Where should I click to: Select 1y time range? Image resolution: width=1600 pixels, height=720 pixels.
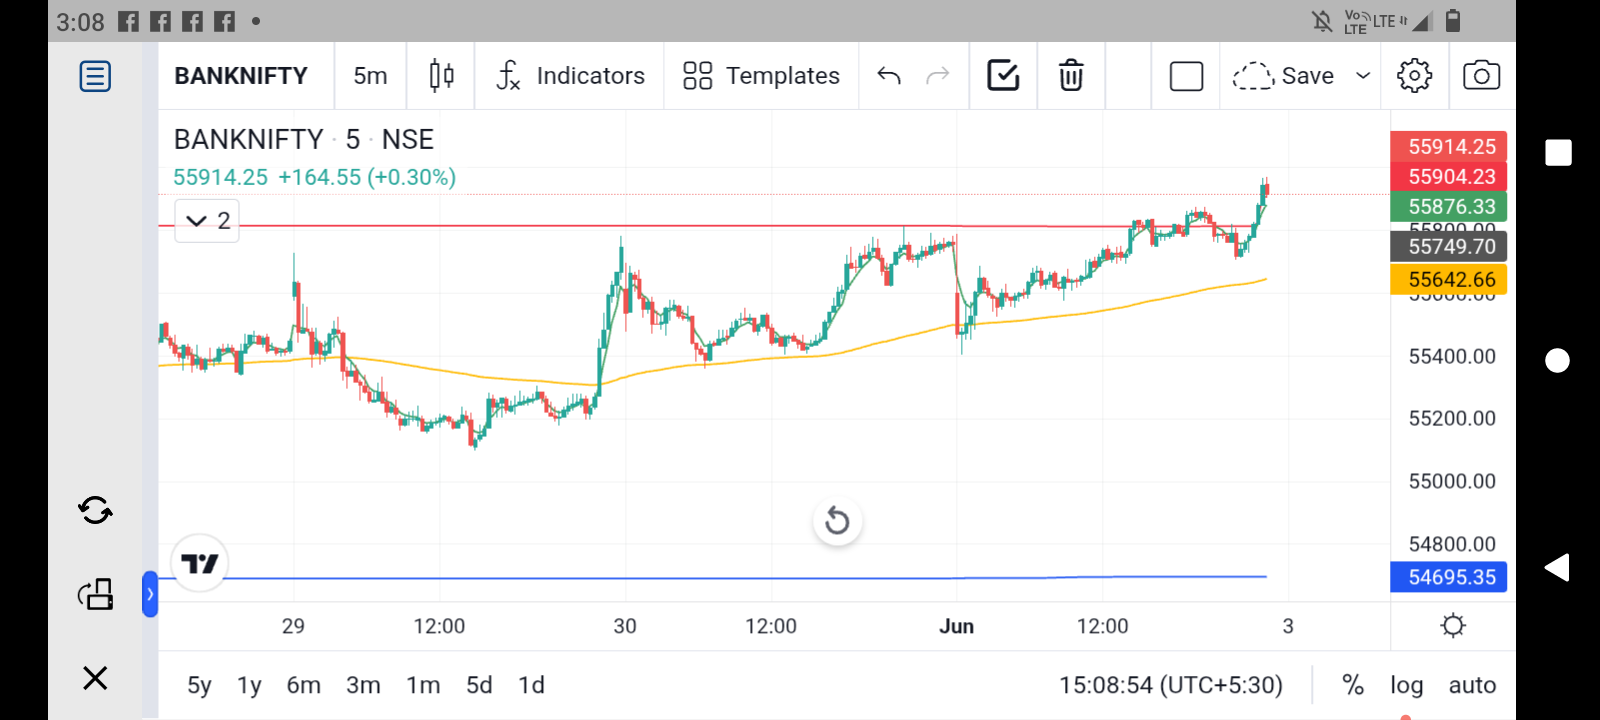tap(249, 685)
